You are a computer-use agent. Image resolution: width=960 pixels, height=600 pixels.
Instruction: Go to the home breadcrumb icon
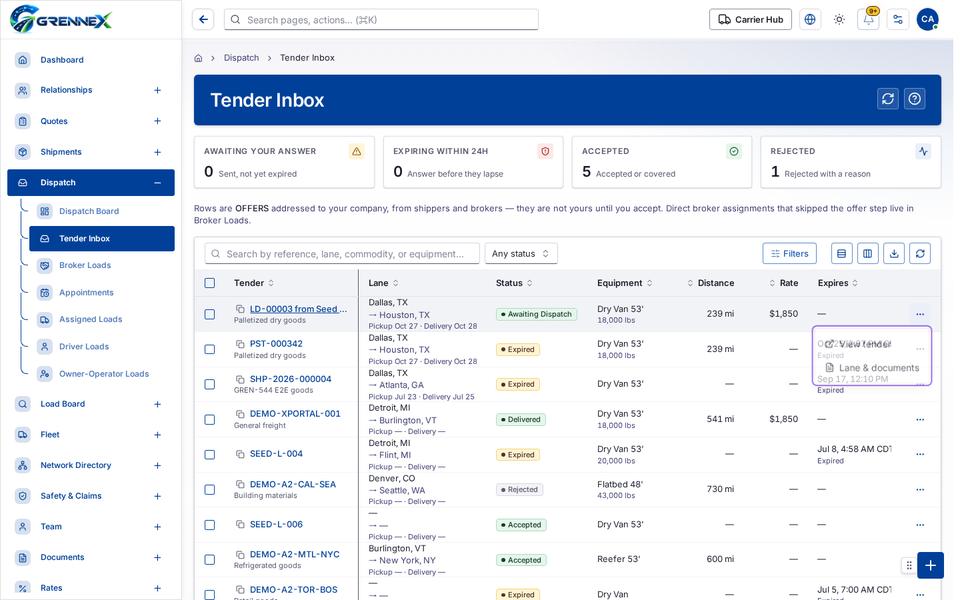198,58
